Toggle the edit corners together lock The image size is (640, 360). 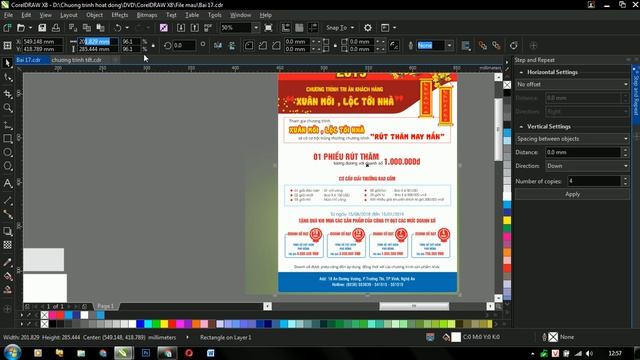[335, 45]
